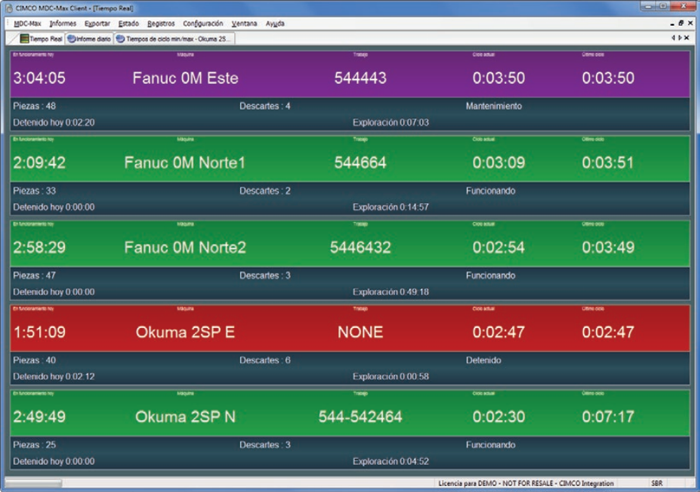Click Funcionando status for Okuma 2SP N

click(491, 445)
